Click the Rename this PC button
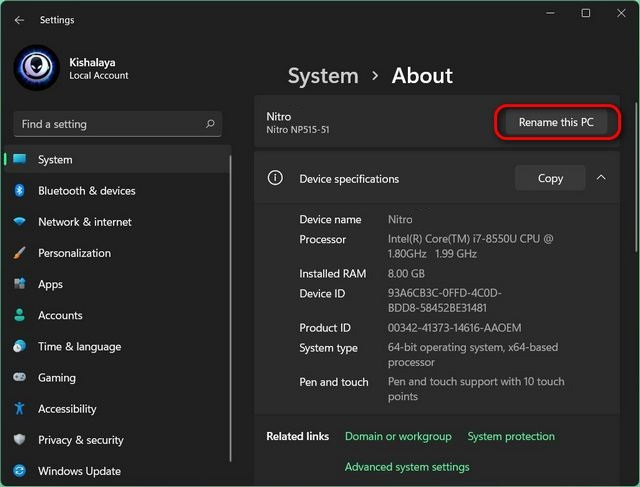Viewport: 640px width, 487px height. [x=556, y=122]
